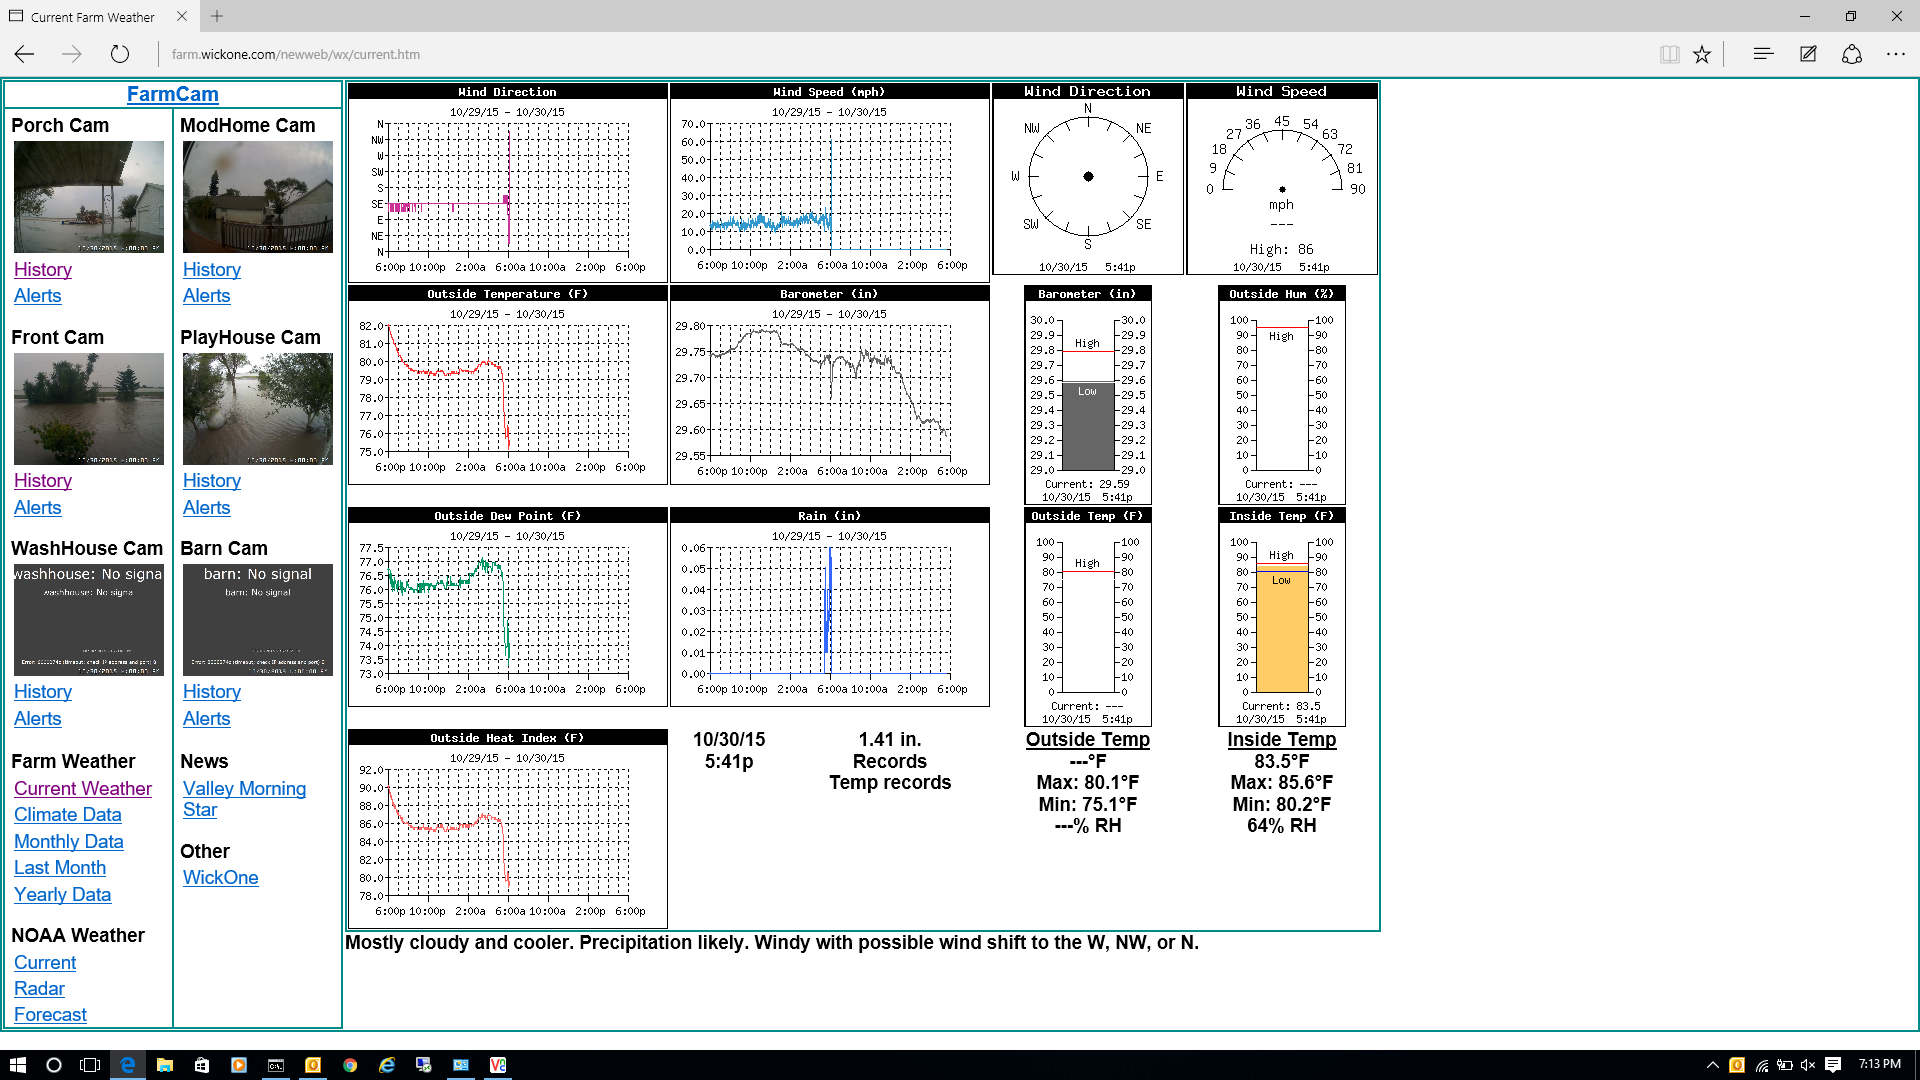View the Front Cam thumbnail
The height and width of the screenshot is (1080, 1920).
(89, 409)
